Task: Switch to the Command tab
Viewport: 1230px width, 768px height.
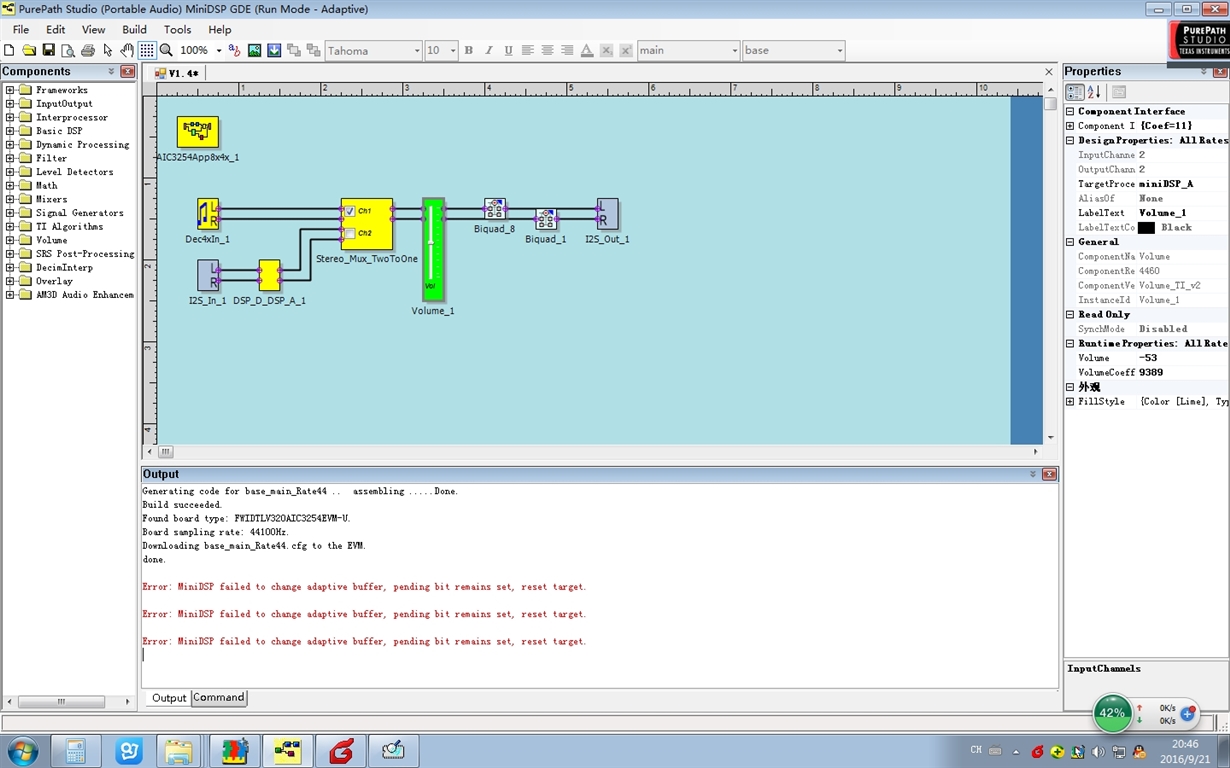Action: coord(218,697)
